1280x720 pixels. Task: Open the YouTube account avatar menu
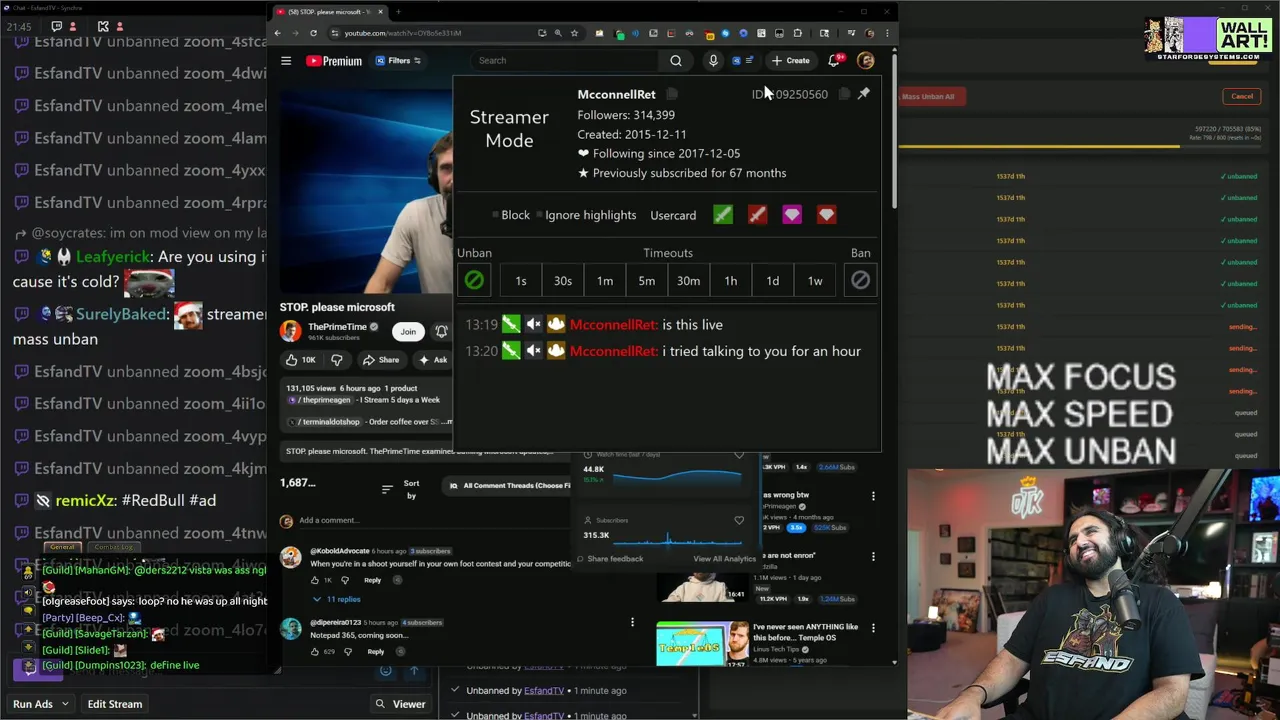(x=866, y=61)
